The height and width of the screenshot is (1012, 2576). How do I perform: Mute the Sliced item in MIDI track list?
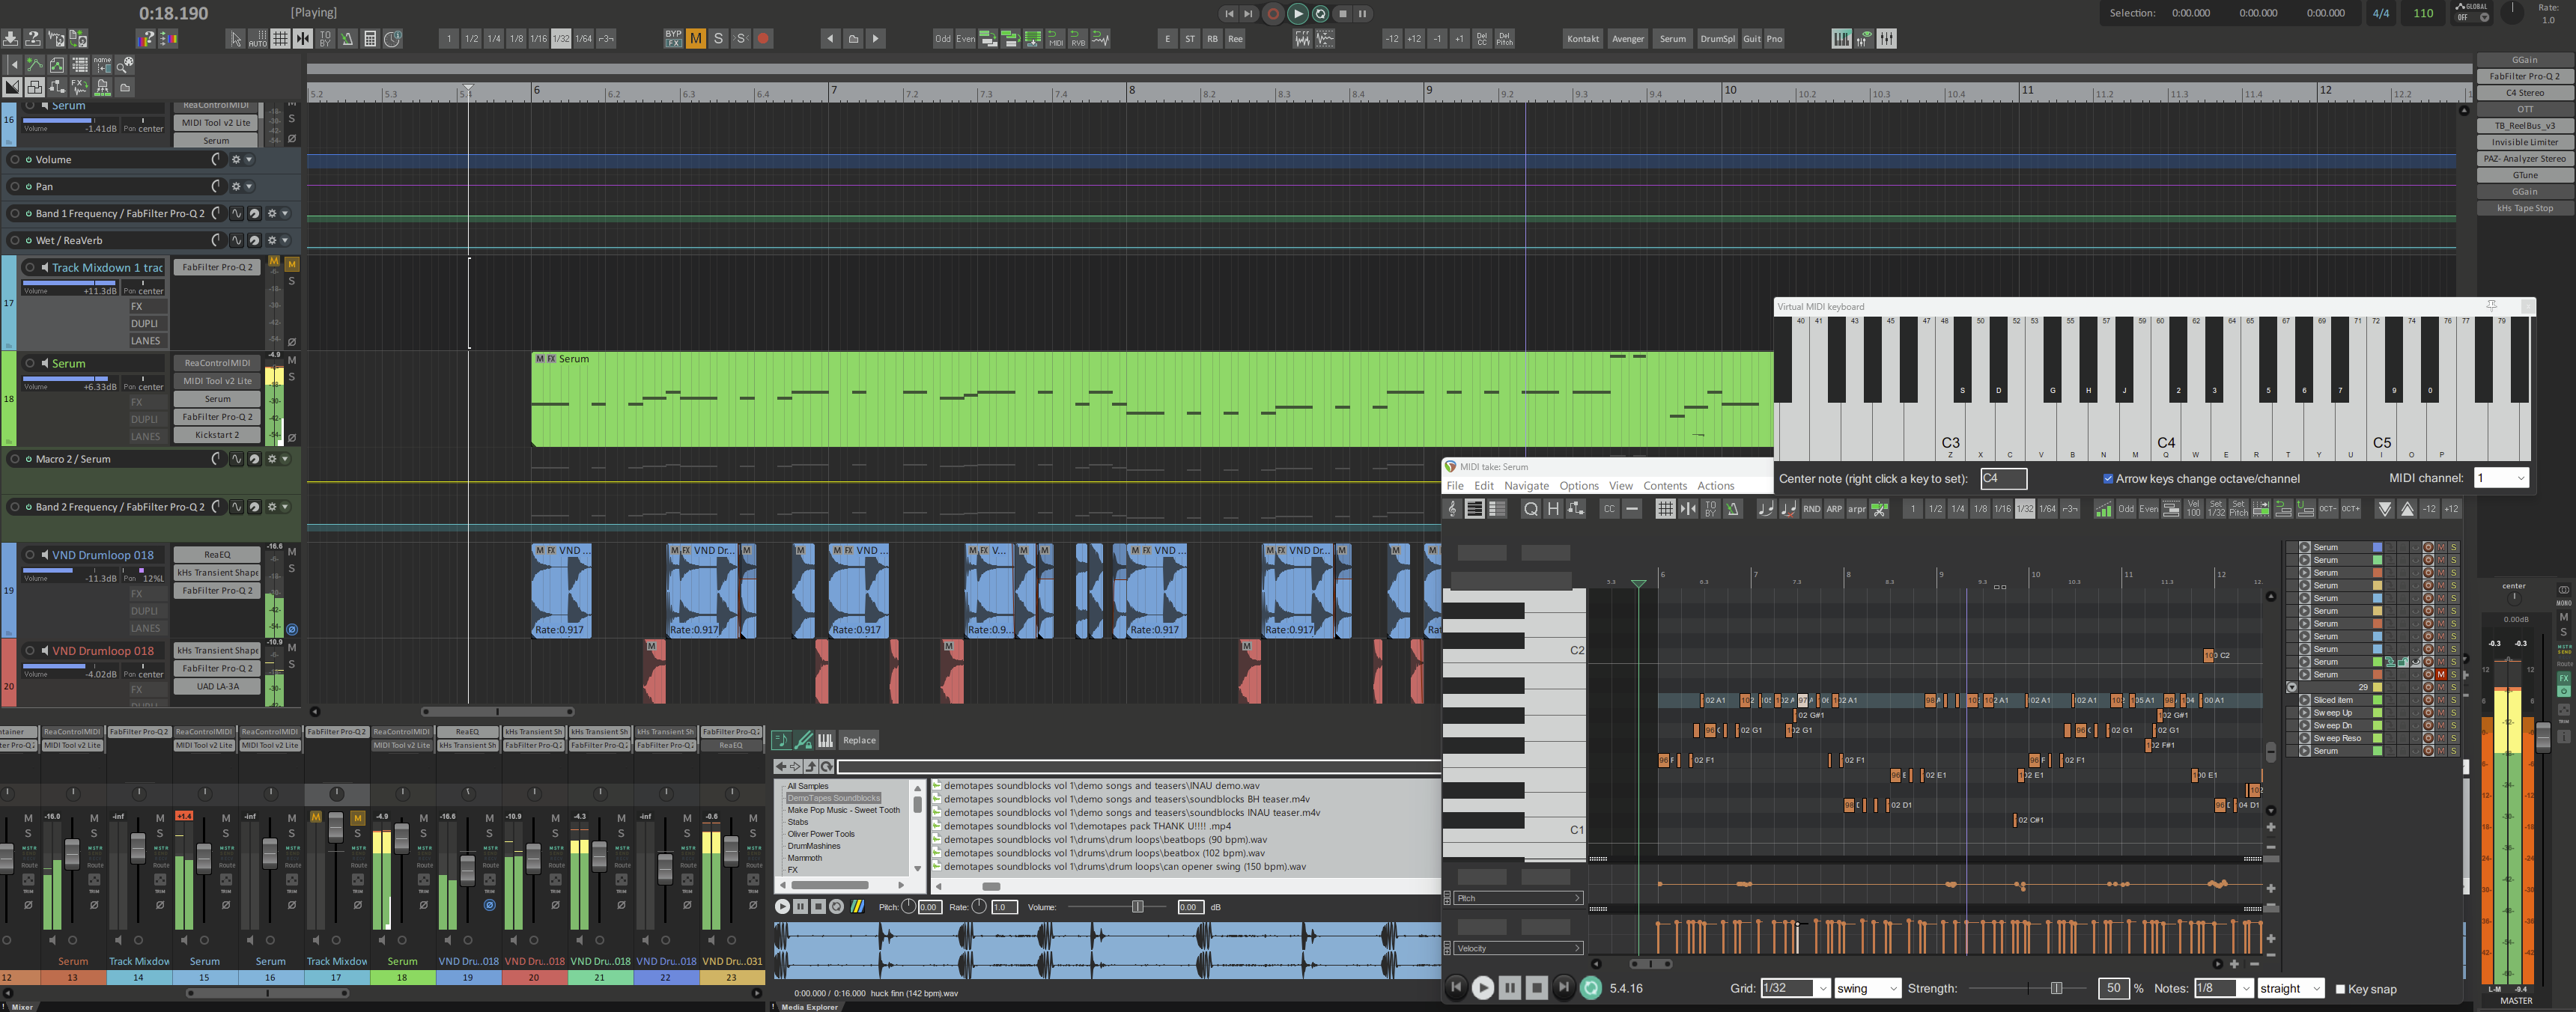click(x=2441, y=700)
